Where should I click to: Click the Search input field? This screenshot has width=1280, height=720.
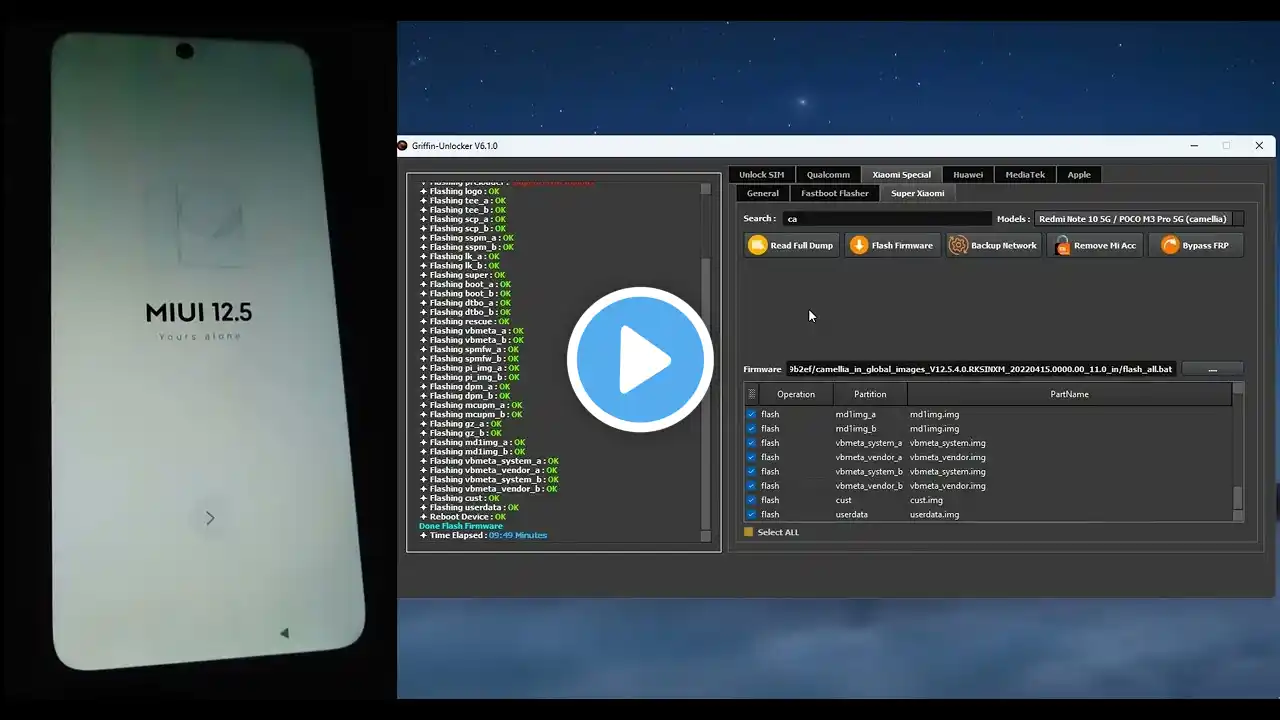coord(888,219)
